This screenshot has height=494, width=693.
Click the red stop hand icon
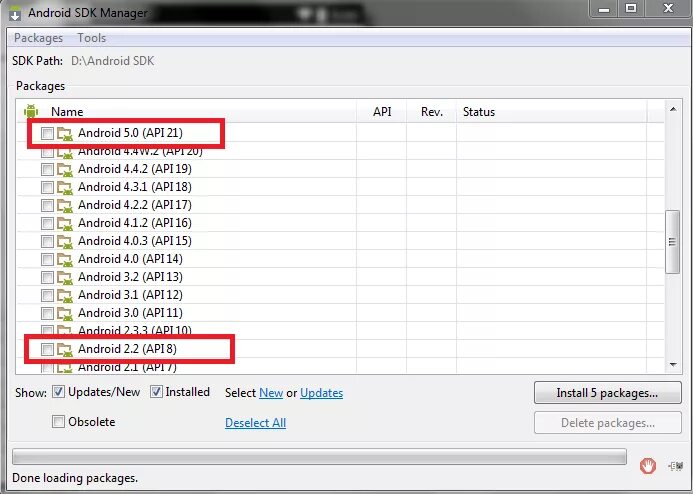point(648,466)
